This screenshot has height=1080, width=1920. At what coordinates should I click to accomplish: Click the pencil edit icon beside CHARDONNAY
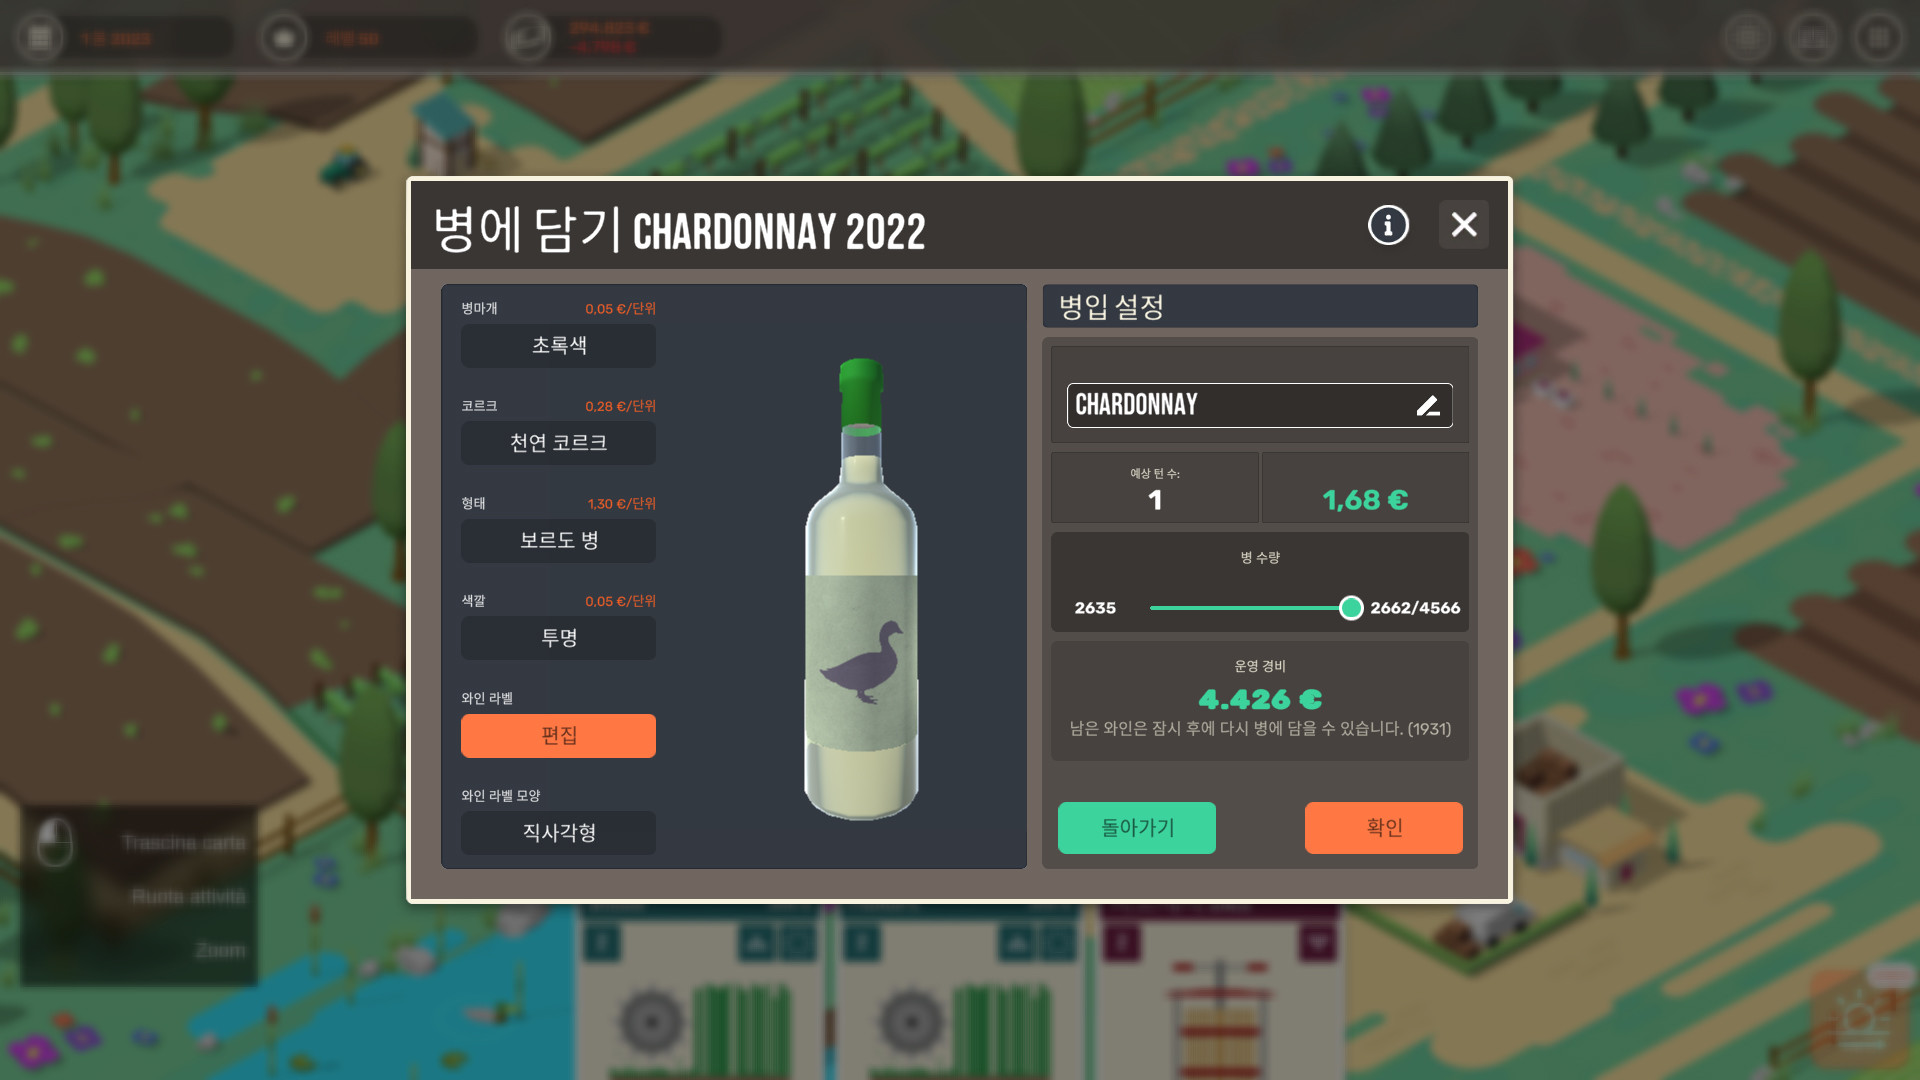click(1428, 405)
